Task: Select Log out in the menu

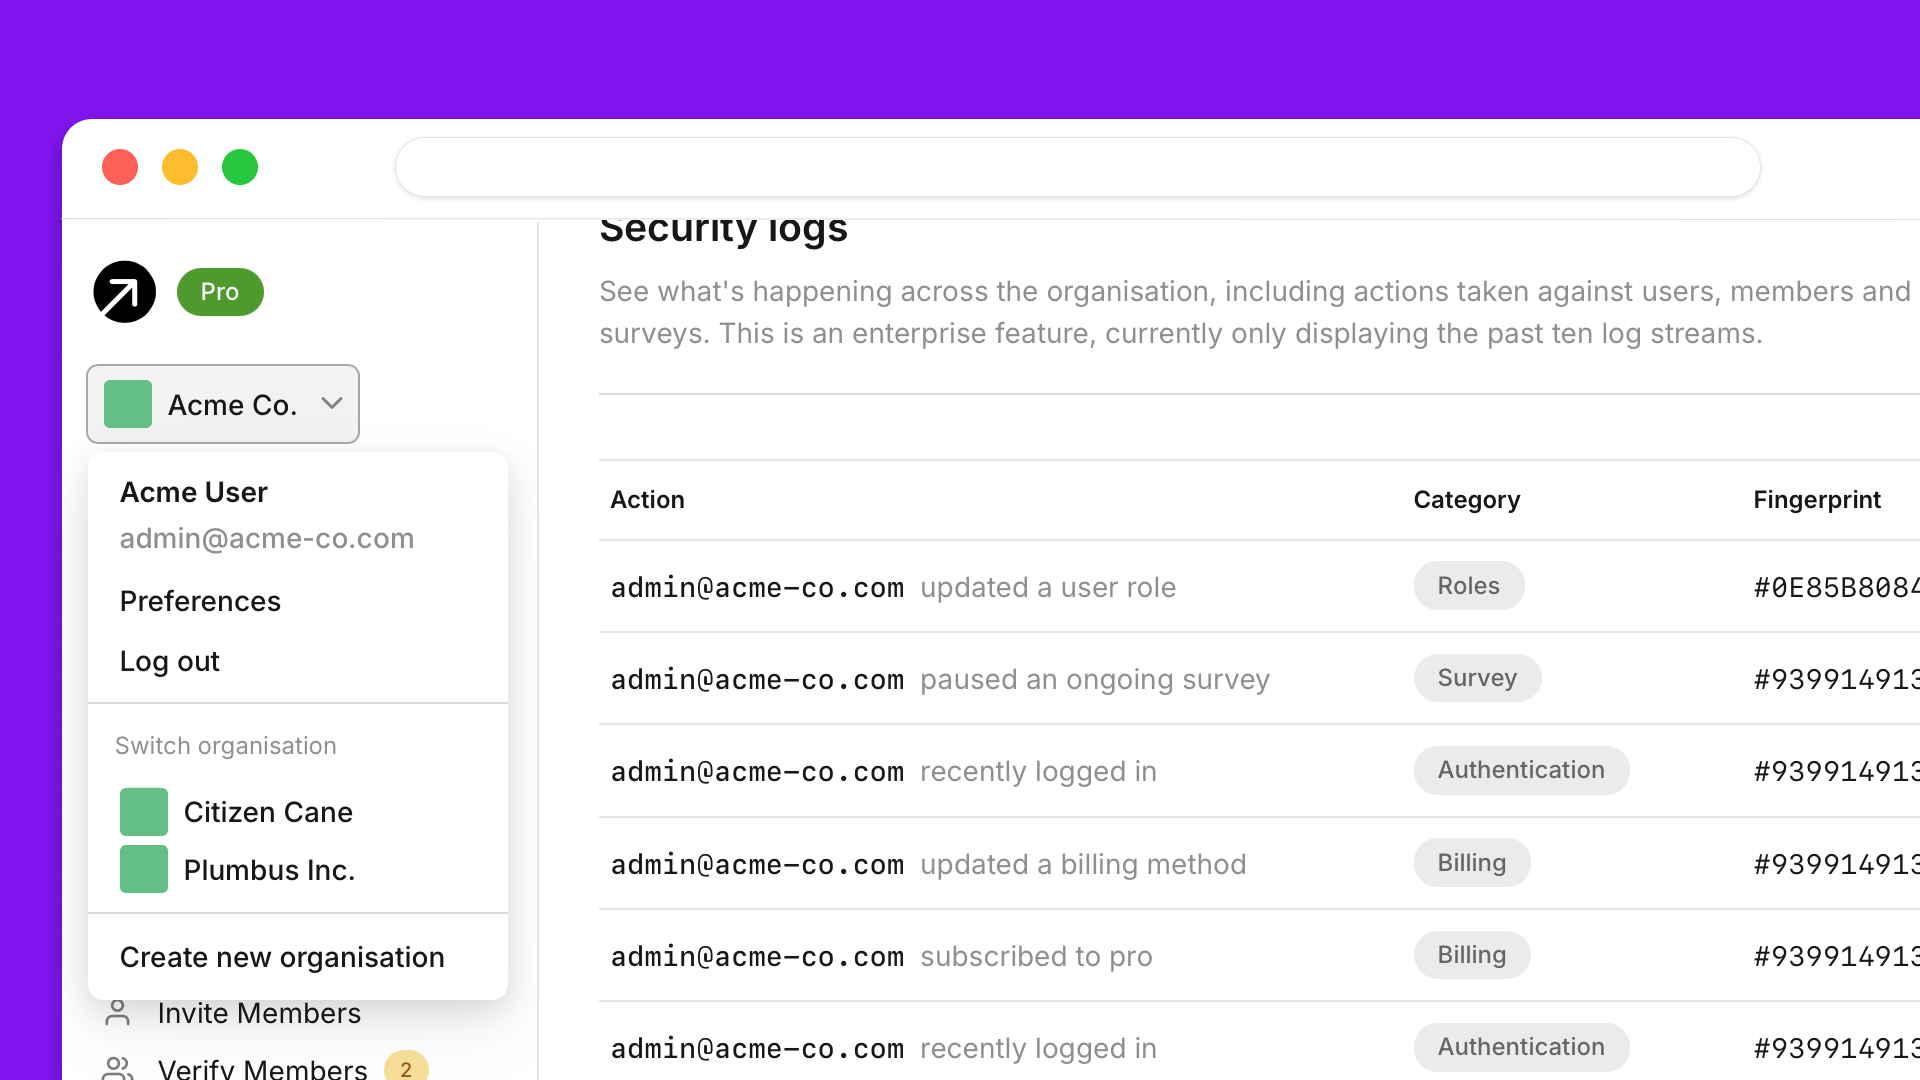Action: tap(170, 661)
